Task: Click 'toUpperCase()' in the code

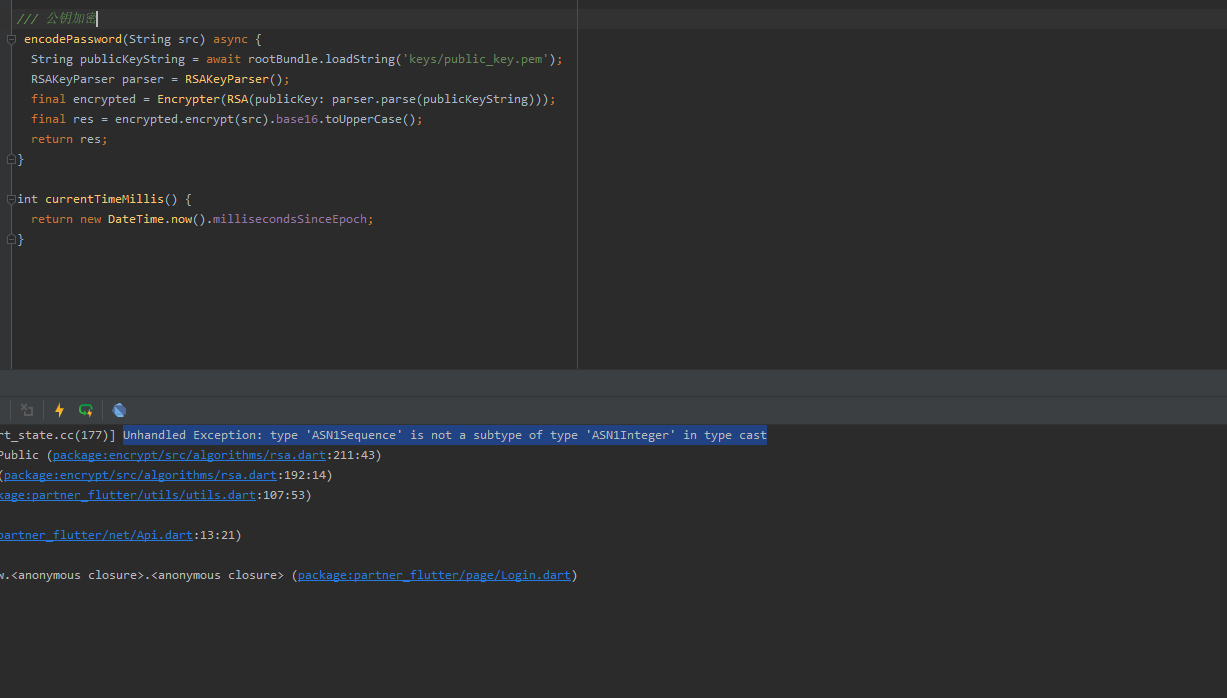Action: coord(370,119)
